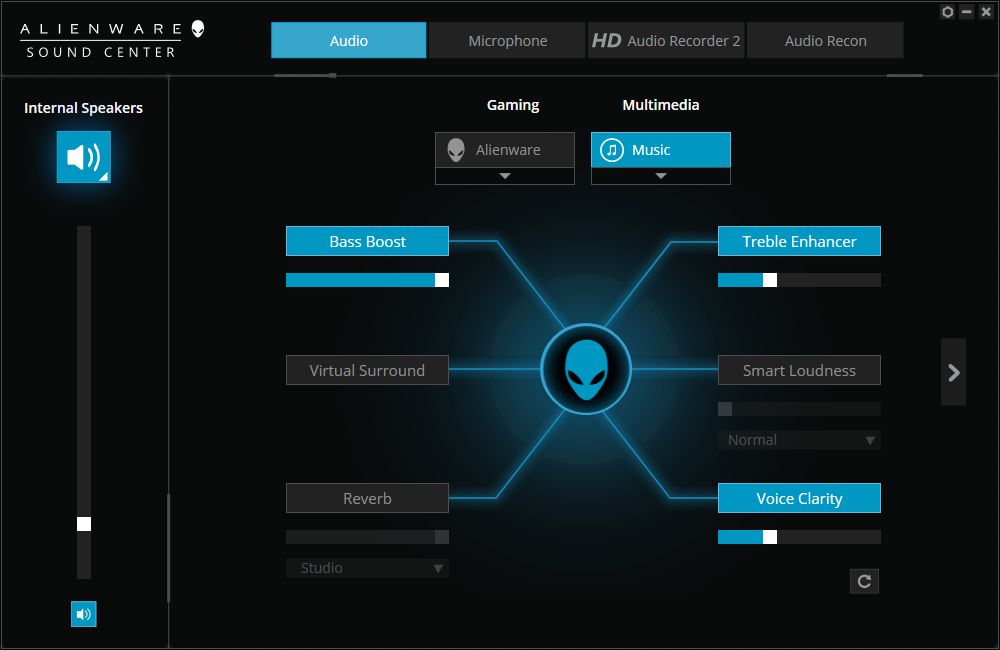Click the Smart Loudness level slider
Screen dimensions: 1000x650
click(x=799, y=409)
